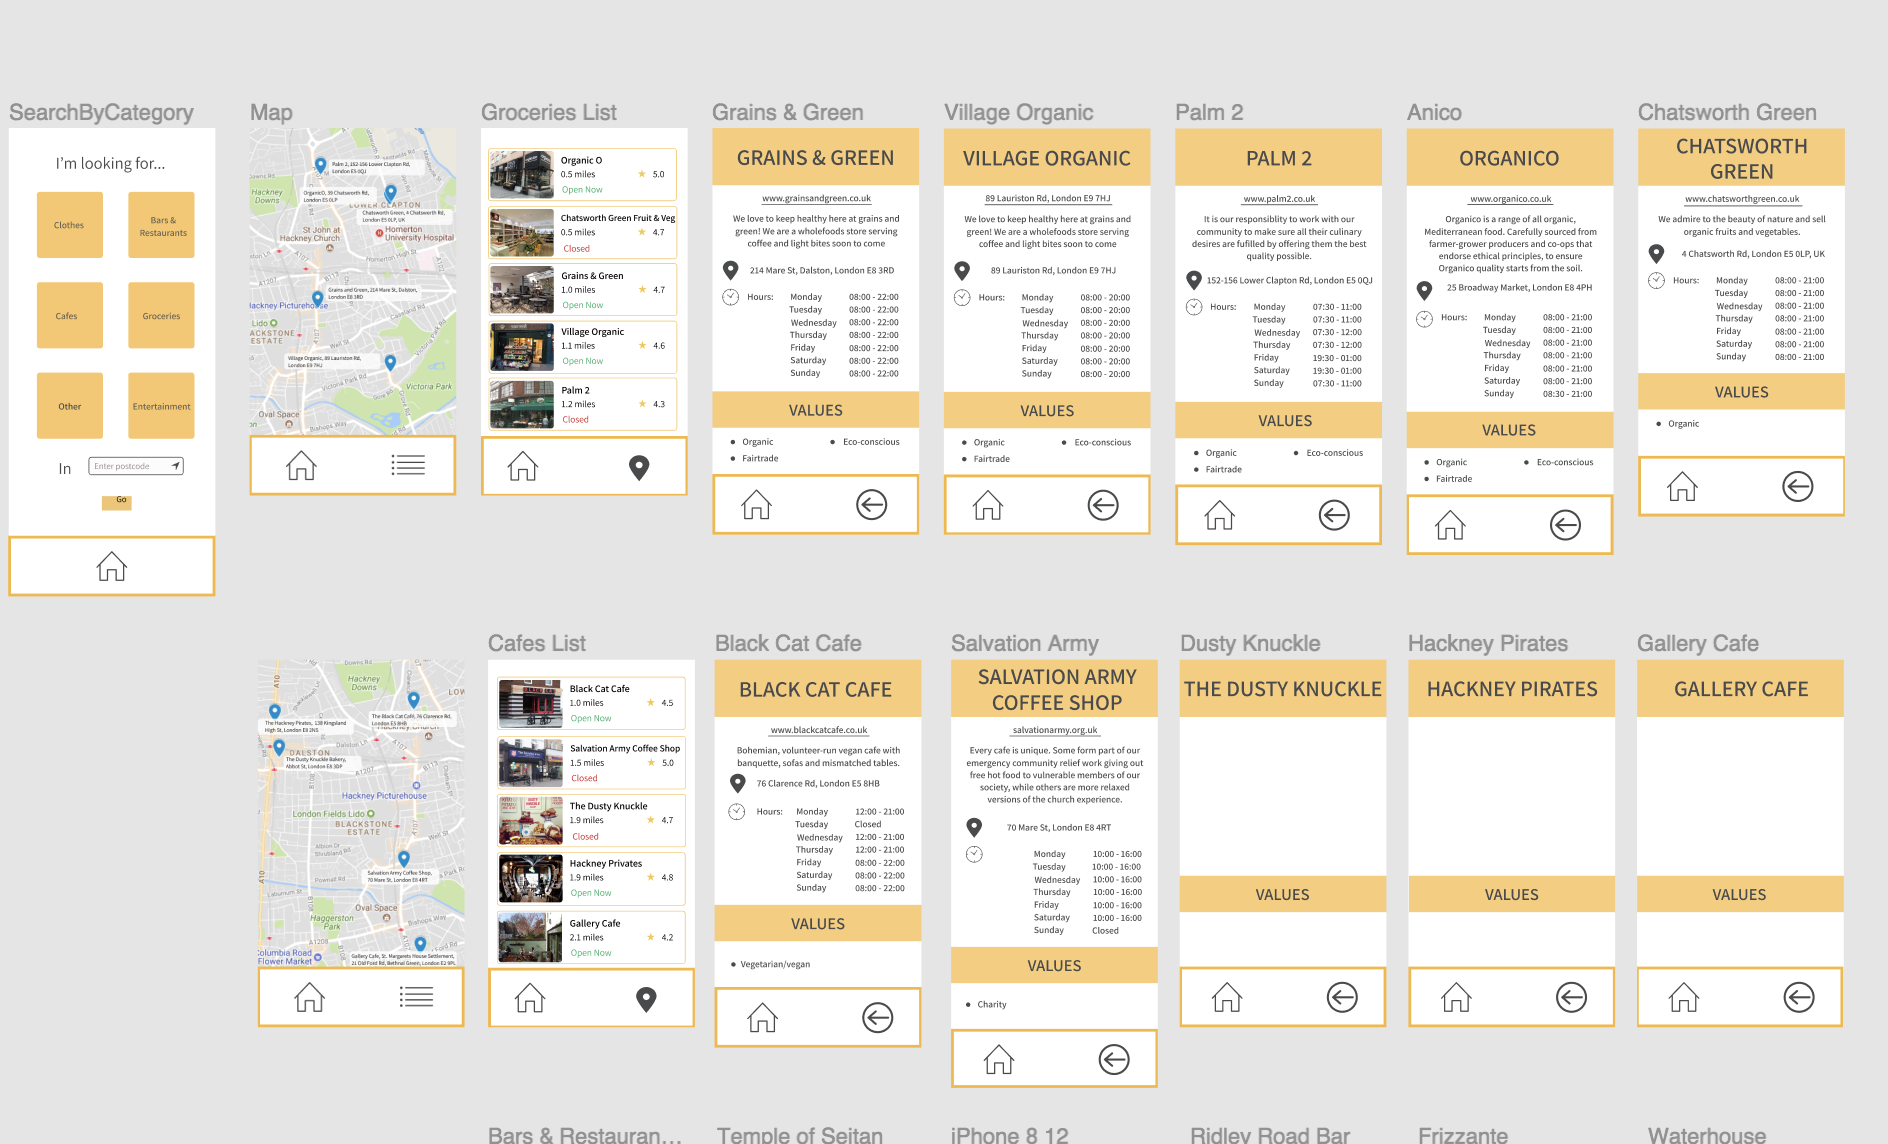Go back from Village Organic screen
The height and width of the screenshot is (1144, 1888).
point(1103,505)
